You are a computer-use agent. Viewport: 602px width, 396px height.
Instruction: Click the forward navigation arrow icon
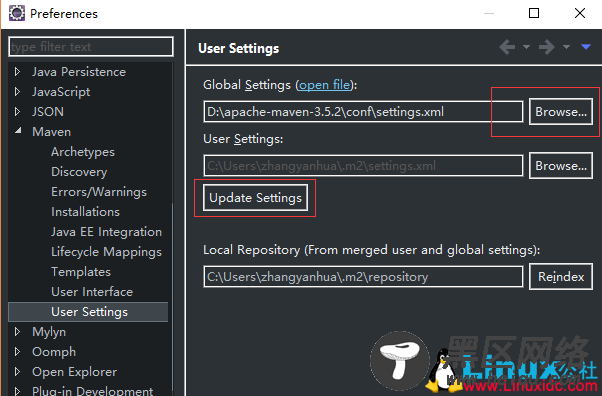pyautogui.click(x=547, y=47)
